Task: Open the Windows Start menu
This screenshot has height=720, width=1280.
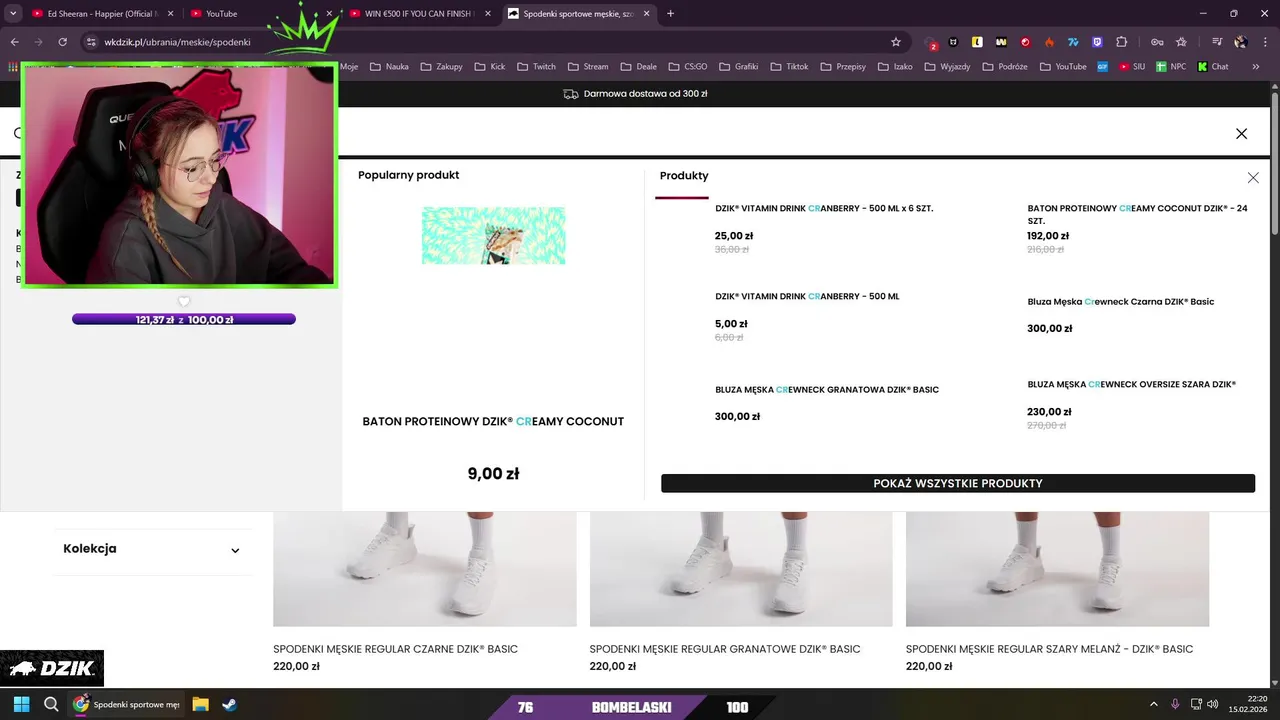Action: click(x=22, y=704)
